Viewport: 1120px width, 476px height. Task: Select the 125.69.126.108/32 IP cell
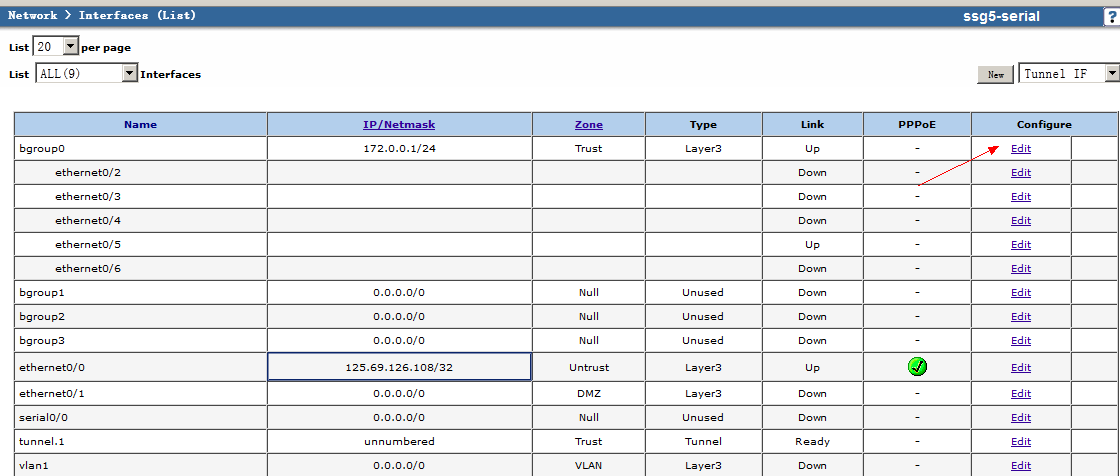tap(399, 367)
